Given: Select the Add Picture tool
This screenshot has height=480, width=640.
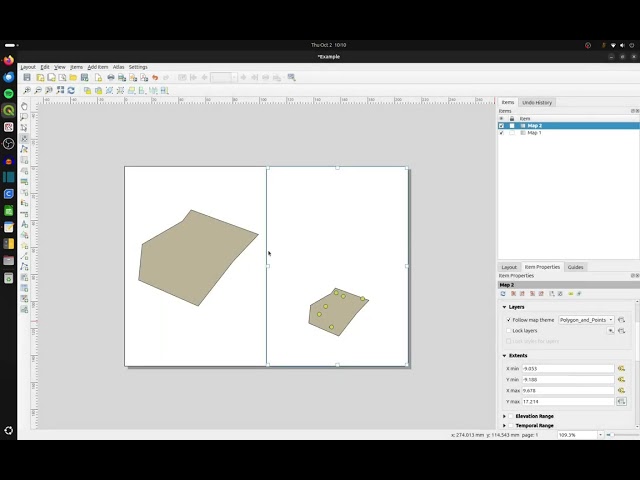Looking at the screenshot, I should [x=24, y=182].
